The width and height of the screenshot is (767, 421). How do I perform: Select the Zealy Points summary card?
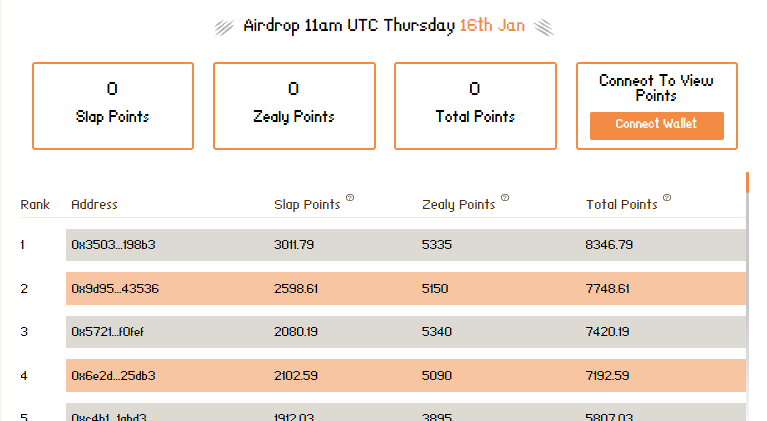pyautogui.click(x=294, y=106)
